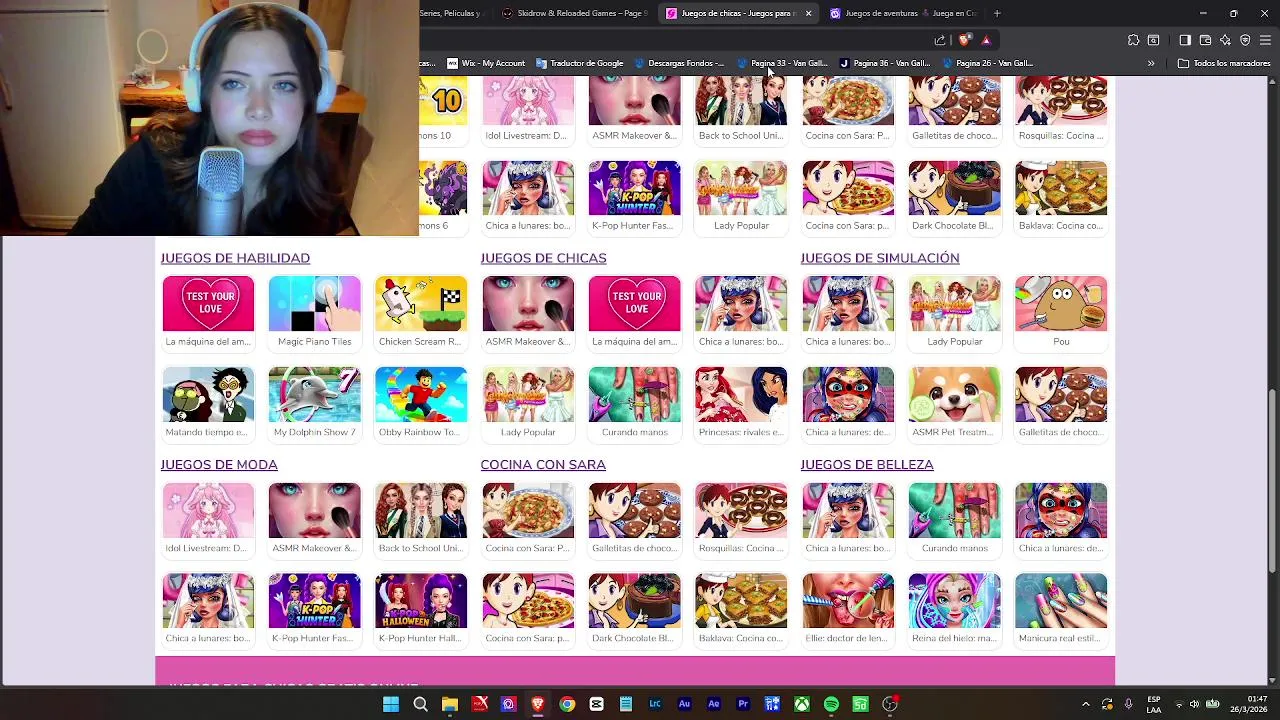
Task: Open the My Dolphin Show 7 thumbnail
Action: pos(314,395)
